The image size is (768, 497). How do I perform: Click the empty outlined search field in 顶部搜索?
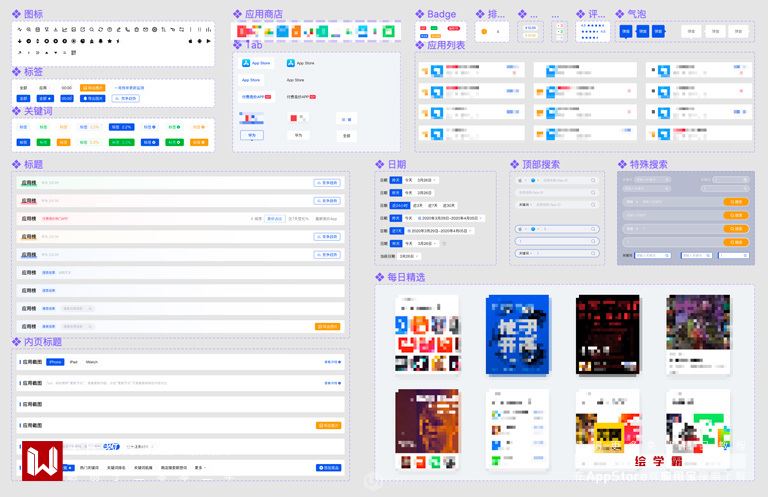click(557, 241)
